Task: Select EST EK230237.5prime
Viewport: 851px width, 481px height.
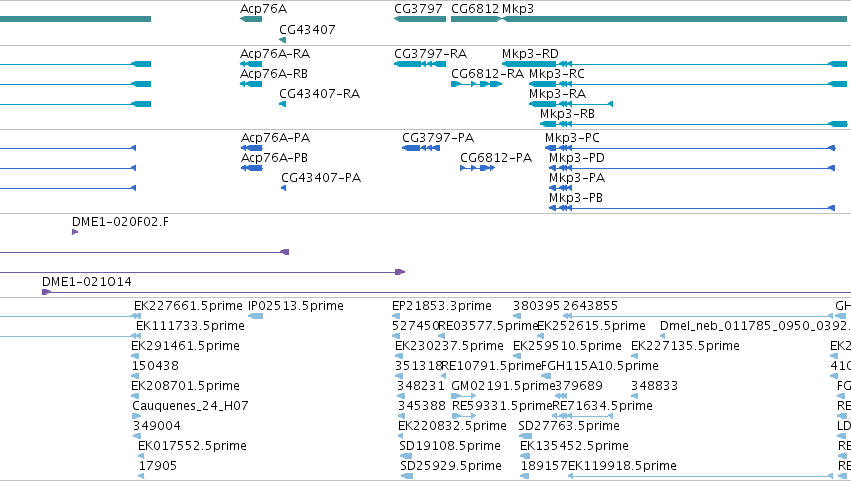Action: click(399, 357)
